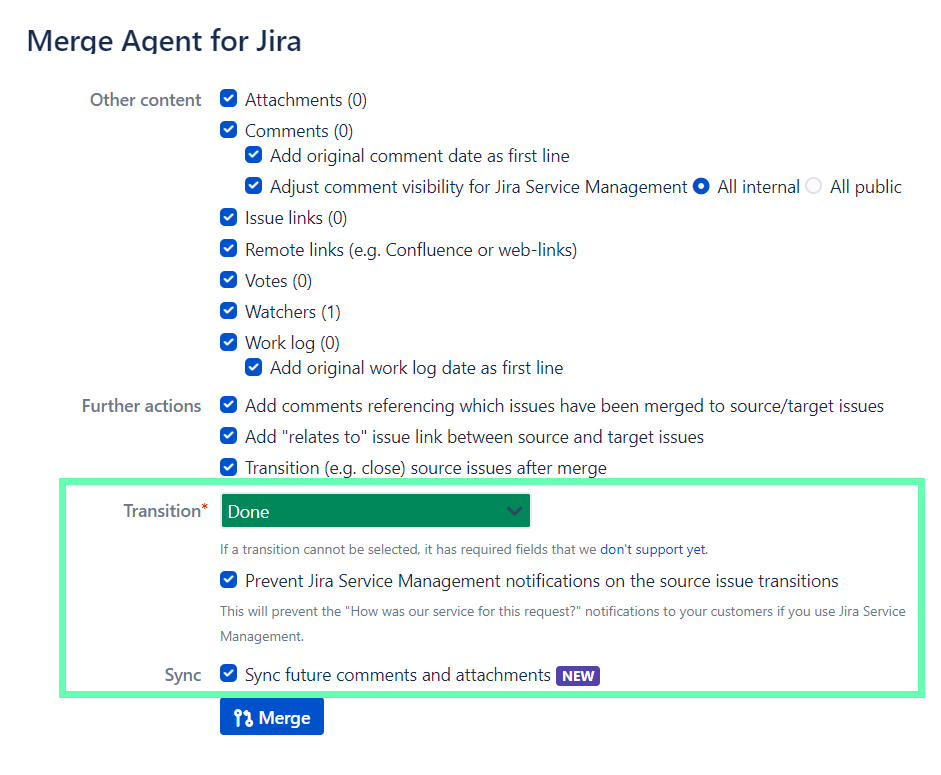Disable 'Prevent Jira Service Management notifications' option
The image size is (941, 775).
click(228, 580)
